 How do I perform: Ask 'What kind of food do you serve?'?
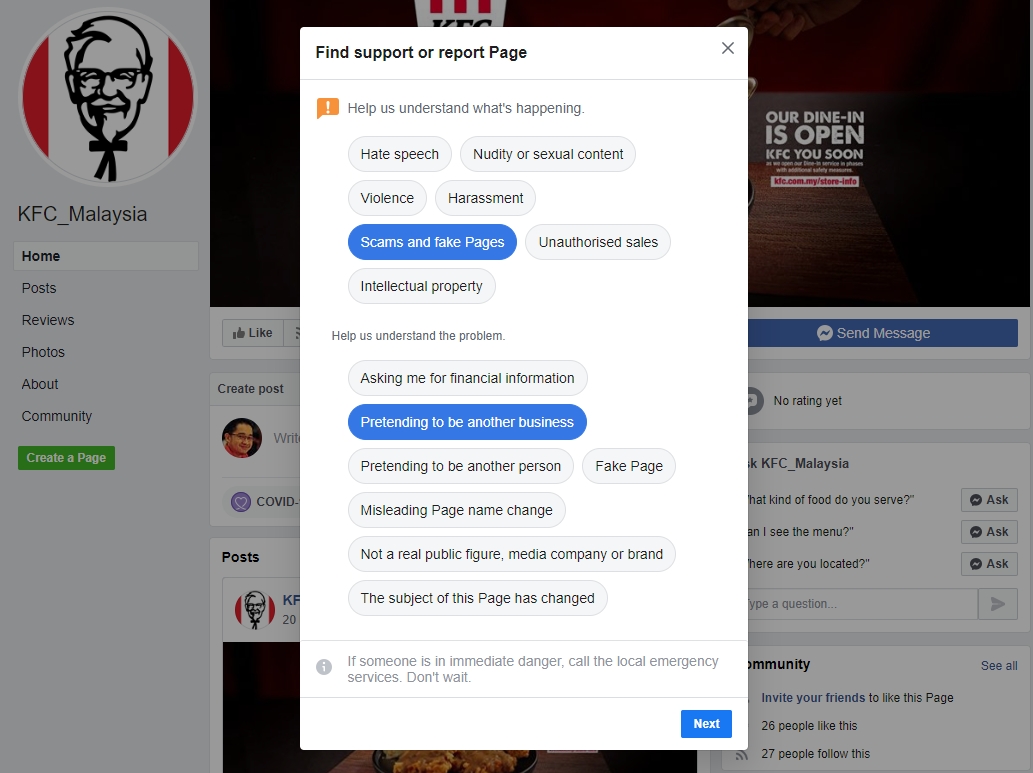989,500
